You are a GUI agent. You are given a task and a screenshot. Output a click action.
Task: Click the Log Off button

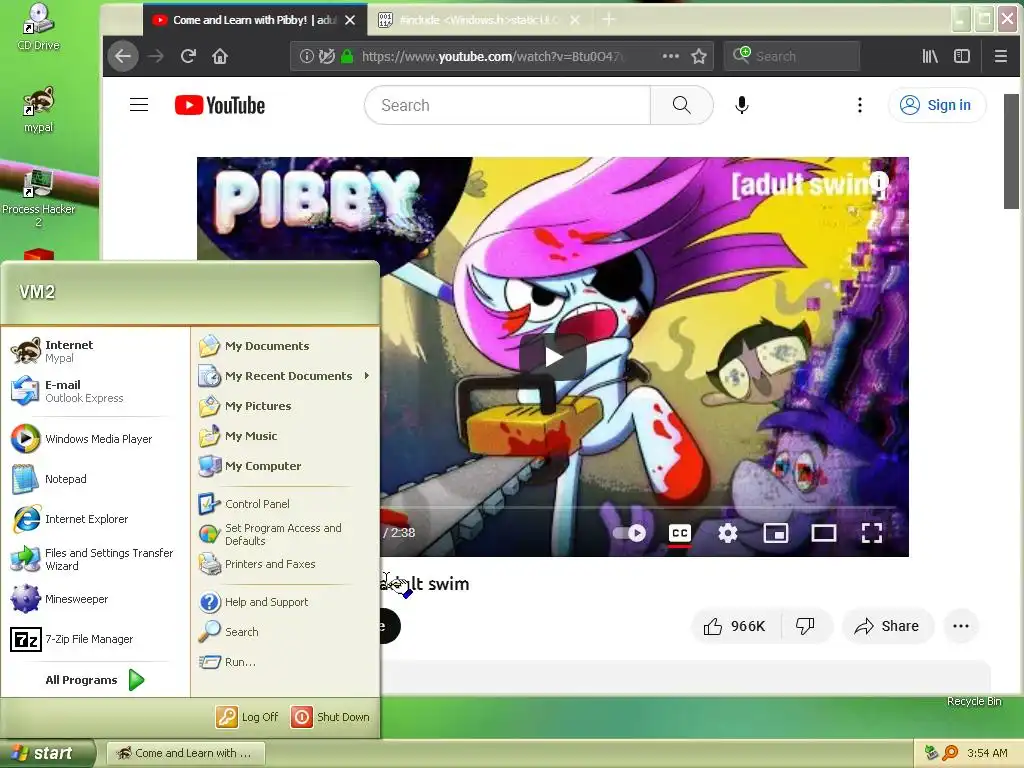click(248, 717)
